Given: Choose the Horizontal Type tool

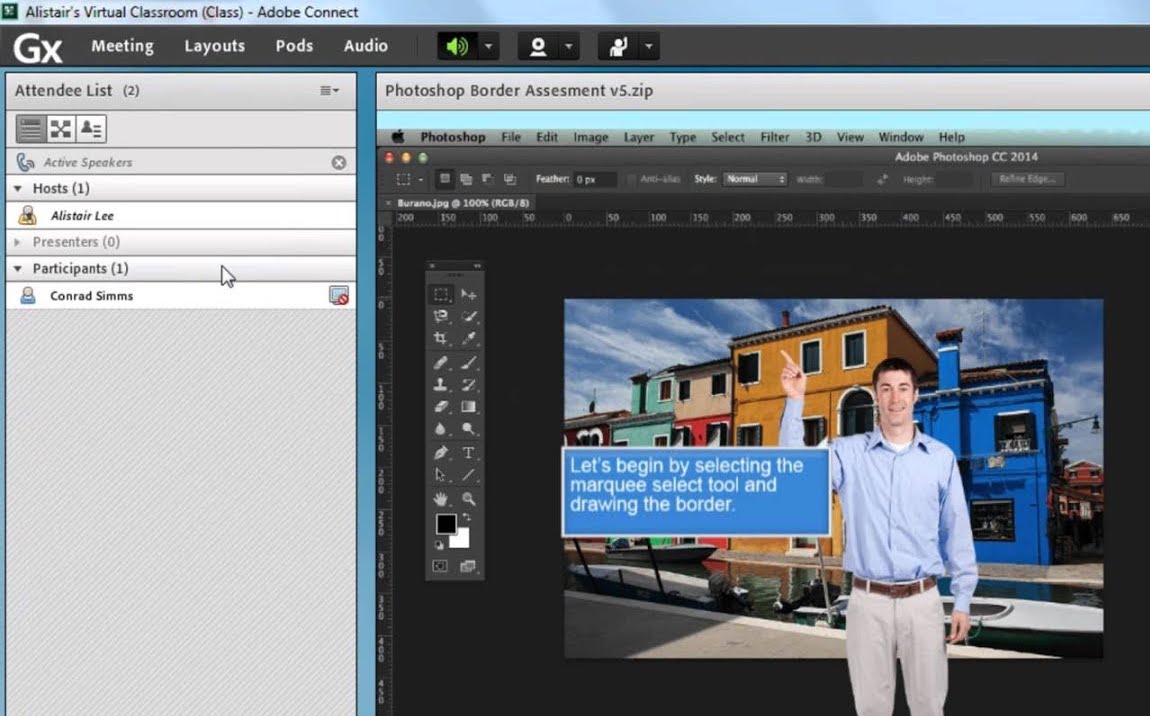Looking at the screenshot, I should click(x=469, y=453).
